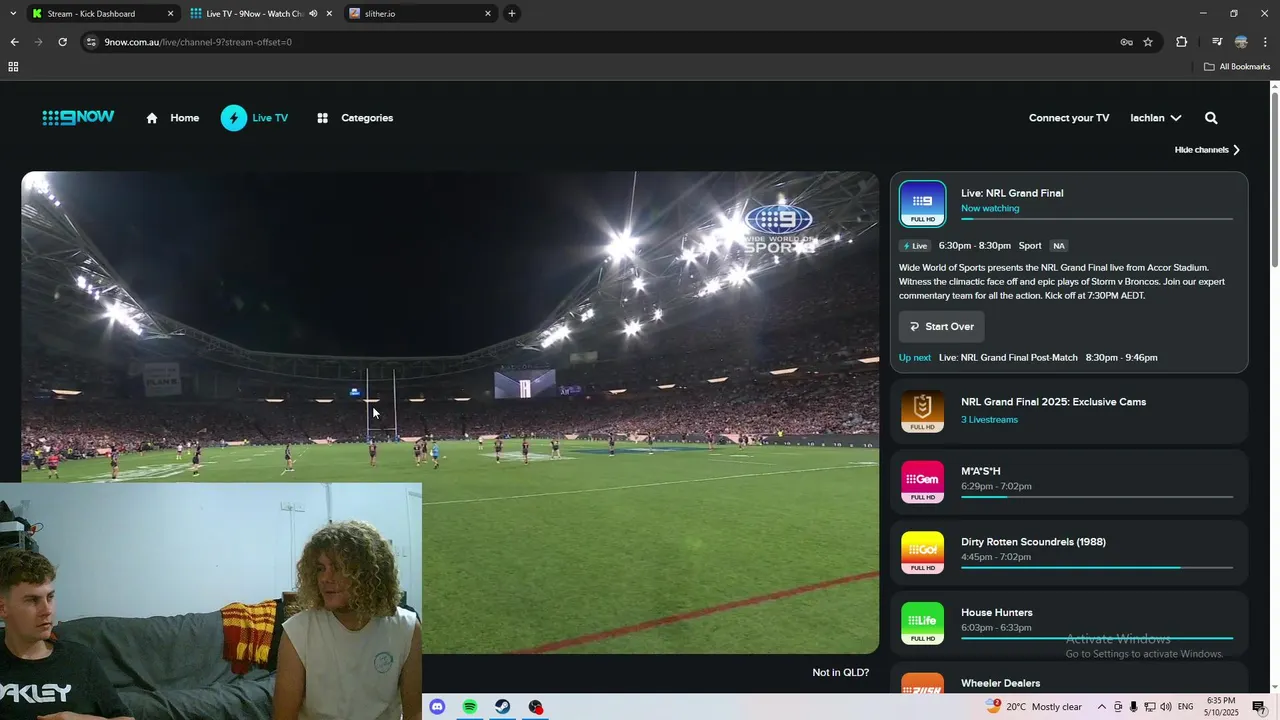Reload the current page

(x=62, y=42)
